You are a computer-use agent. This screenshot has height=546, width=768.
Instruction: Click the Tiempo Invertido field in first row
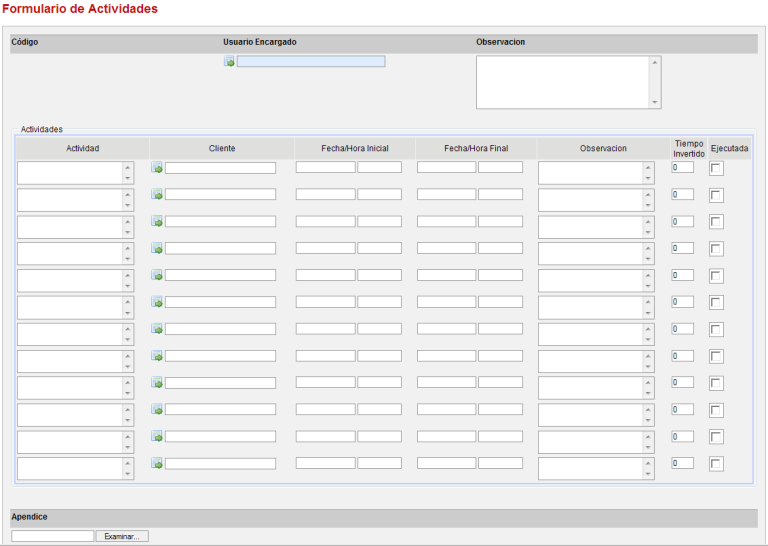point(682,168)
